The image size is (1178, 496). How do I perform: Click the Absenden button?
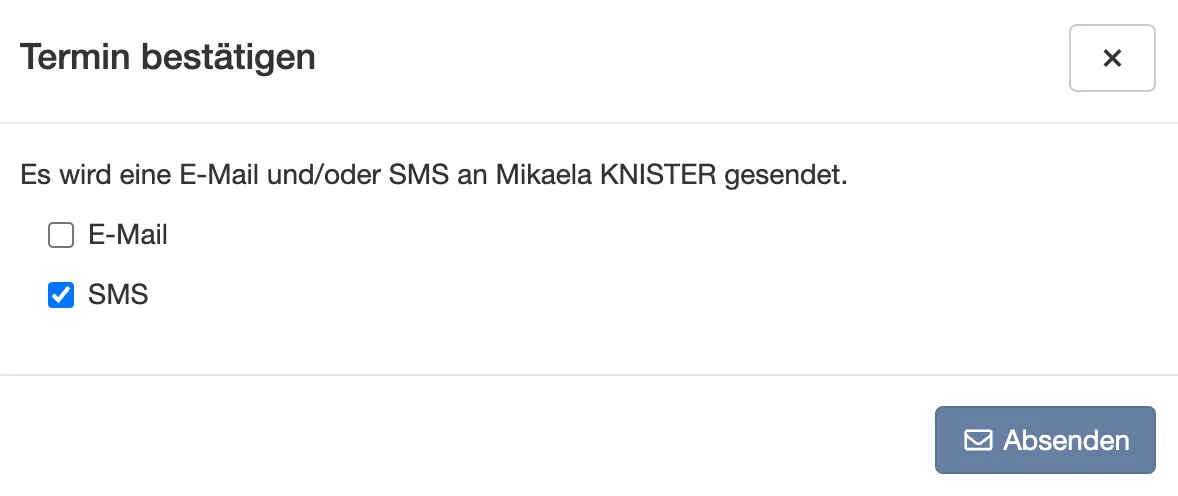1045,440
